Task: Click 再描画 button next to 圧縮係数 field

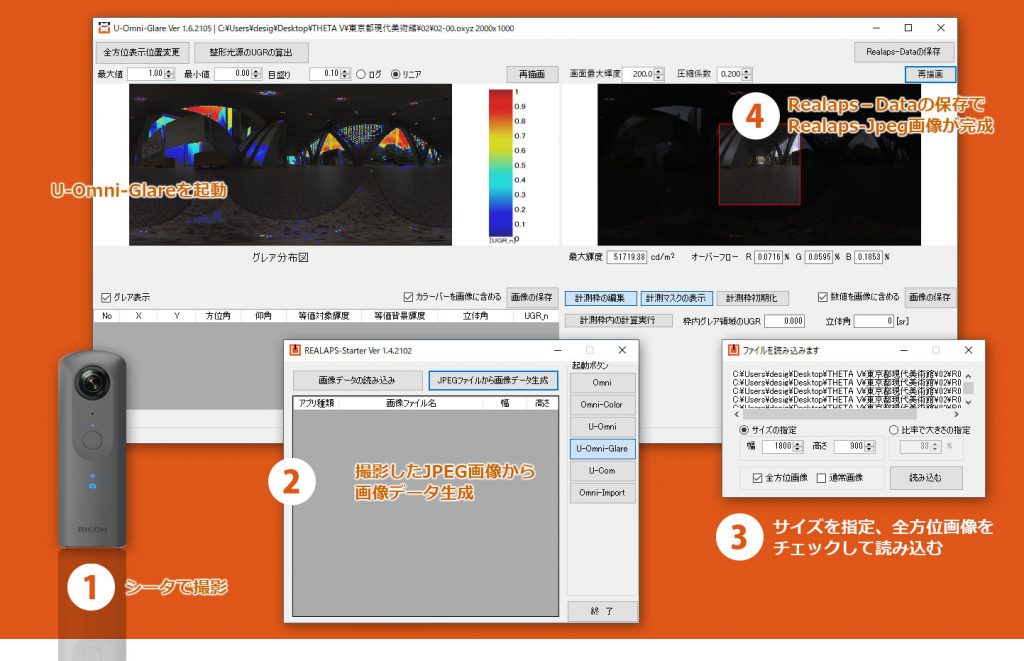Action: pyautogui.click(x=930, y=74)
